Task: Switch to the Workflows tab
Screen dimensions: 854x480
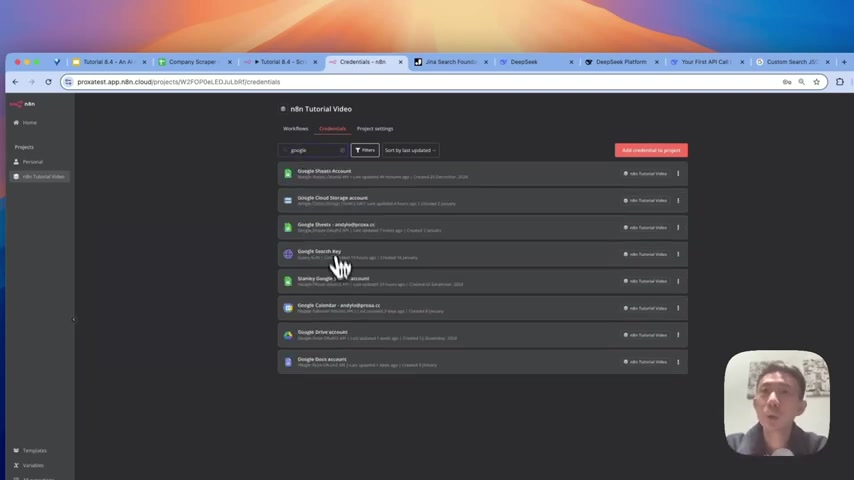Action: pyautogui.click(x=296, y=129)
